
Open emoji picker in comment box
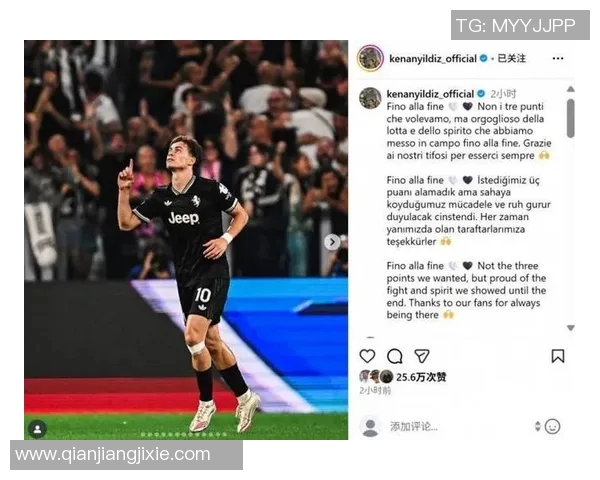[x=553, y=426]
